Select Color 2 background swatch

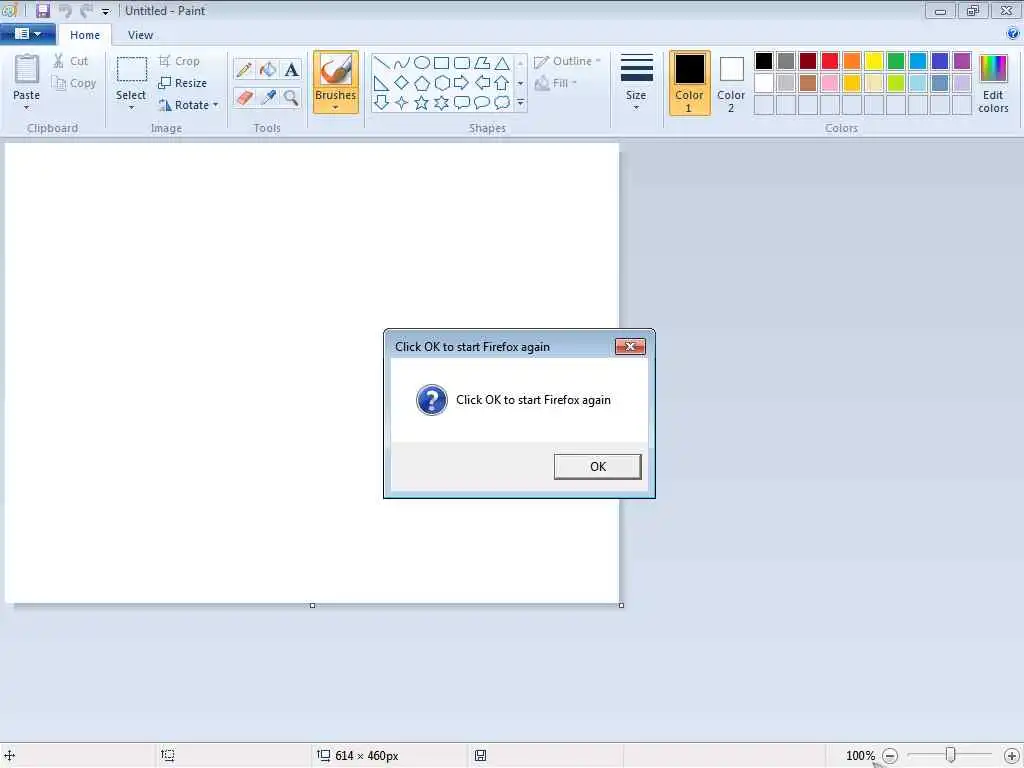tap(731, 83)
